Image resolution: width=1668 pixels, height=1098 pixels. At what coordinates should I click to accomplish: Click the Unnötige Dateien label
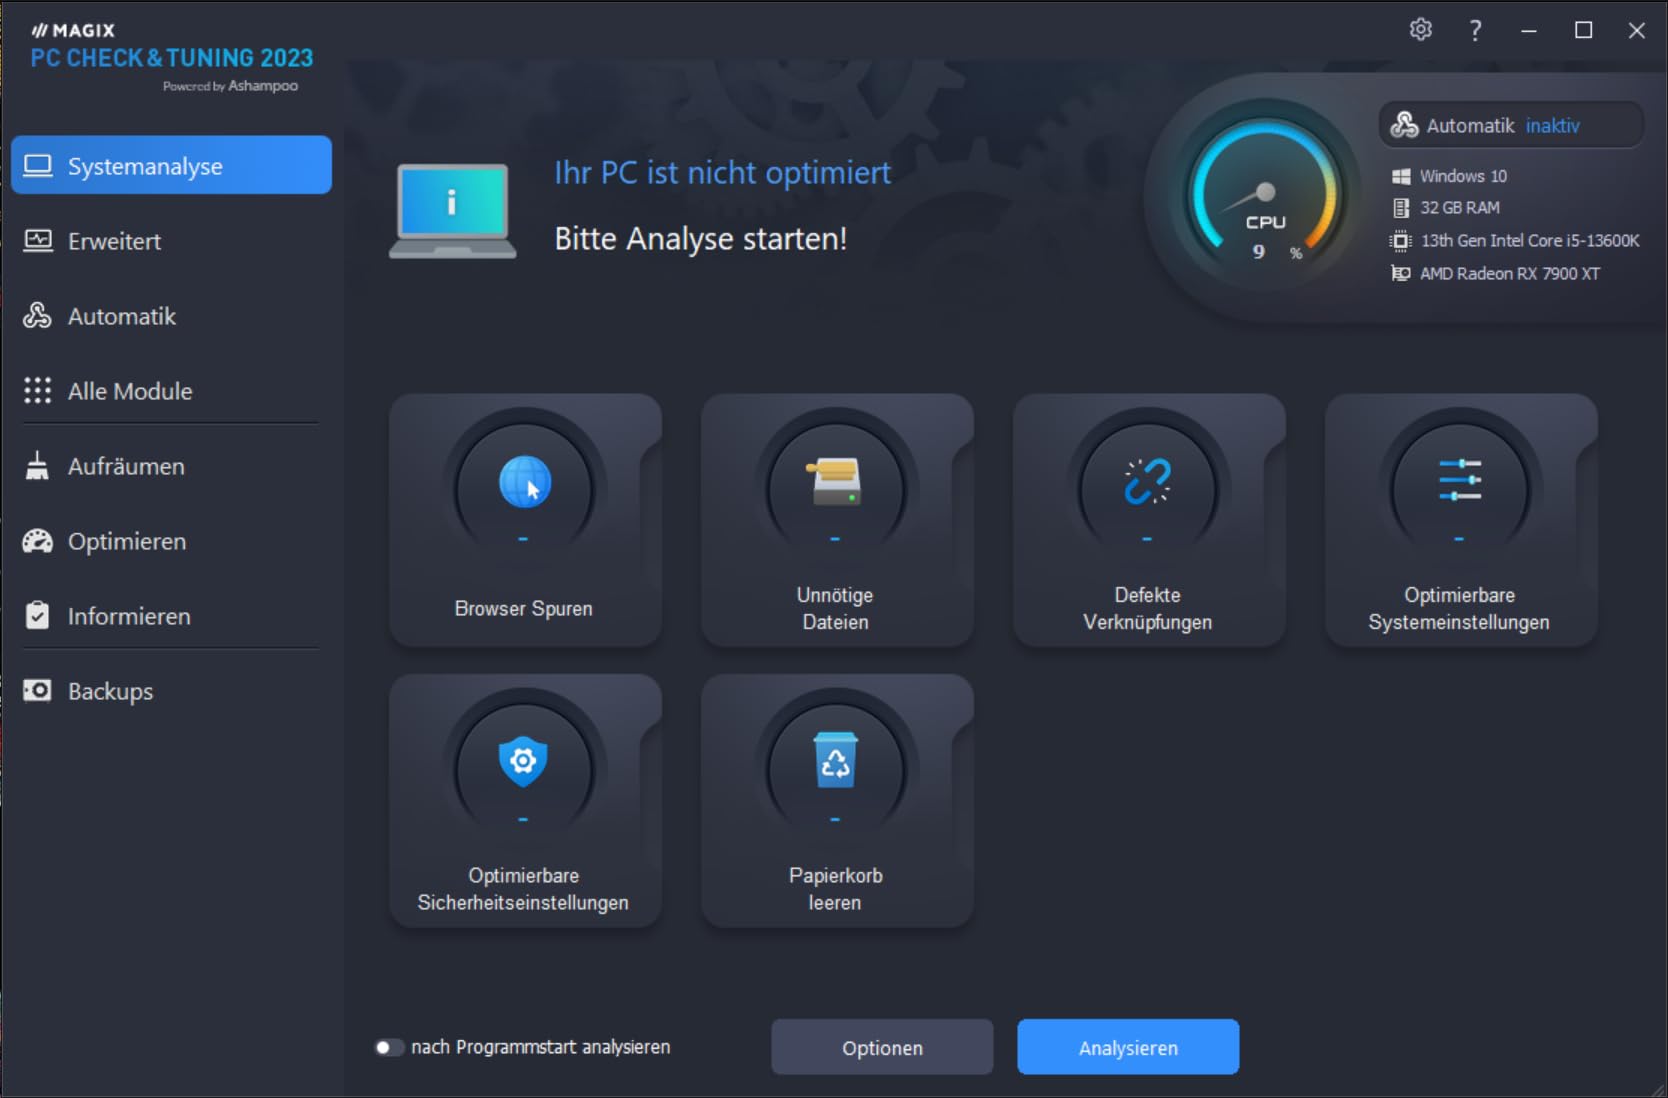pyautogui.click(x=835, y=608)
